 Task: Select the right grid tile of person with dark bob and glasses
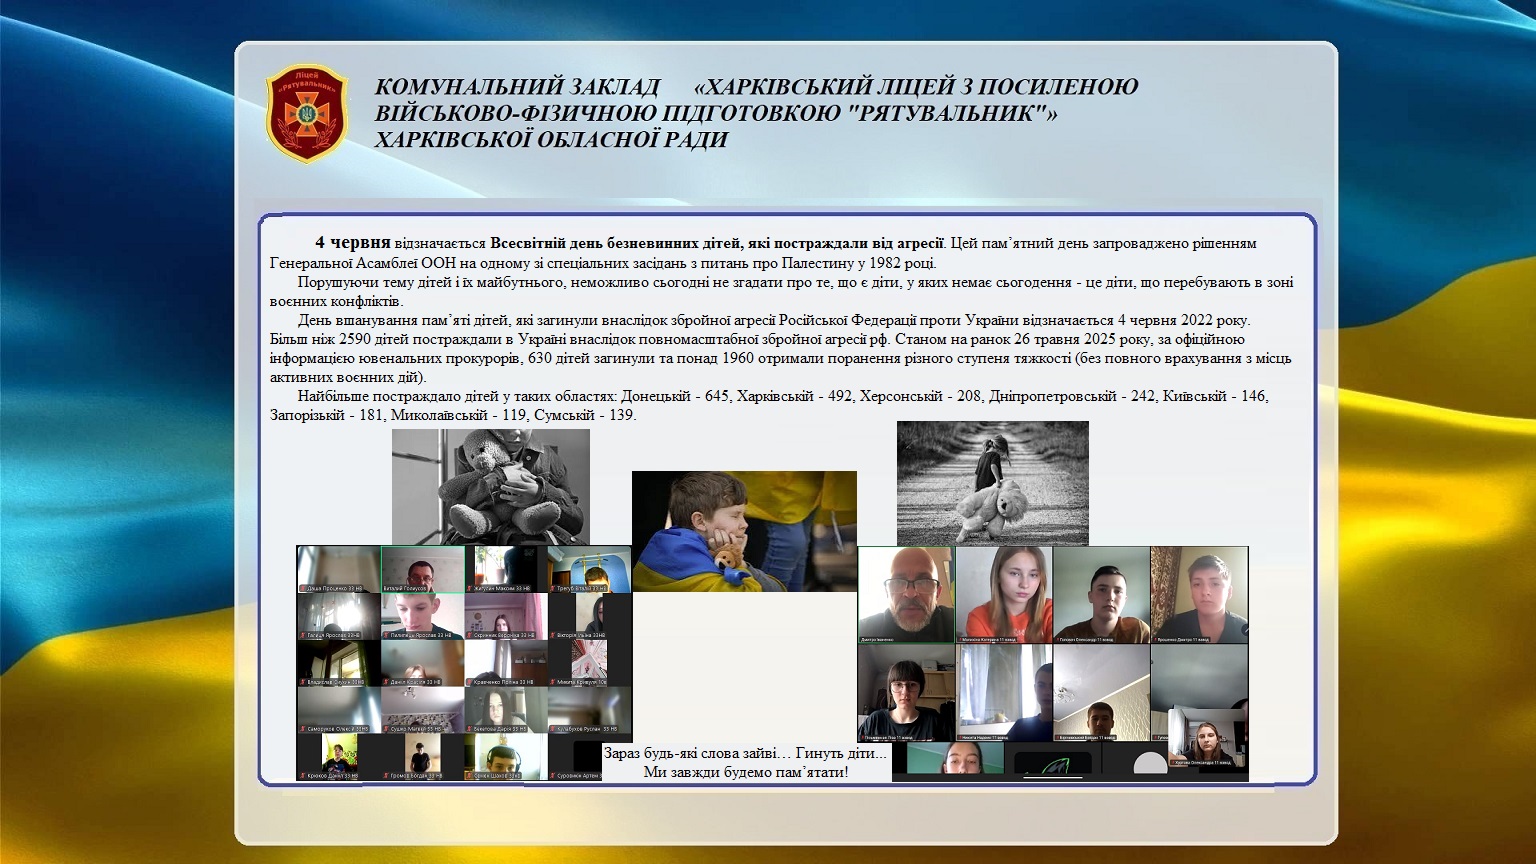click(906, 692)
